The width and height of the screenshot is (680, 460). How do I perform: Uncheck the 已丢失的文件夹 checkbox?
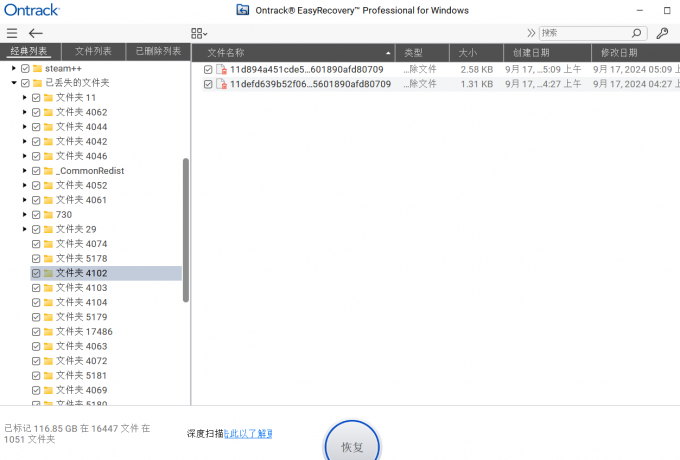pyautogui.click(x=26, y=83)
